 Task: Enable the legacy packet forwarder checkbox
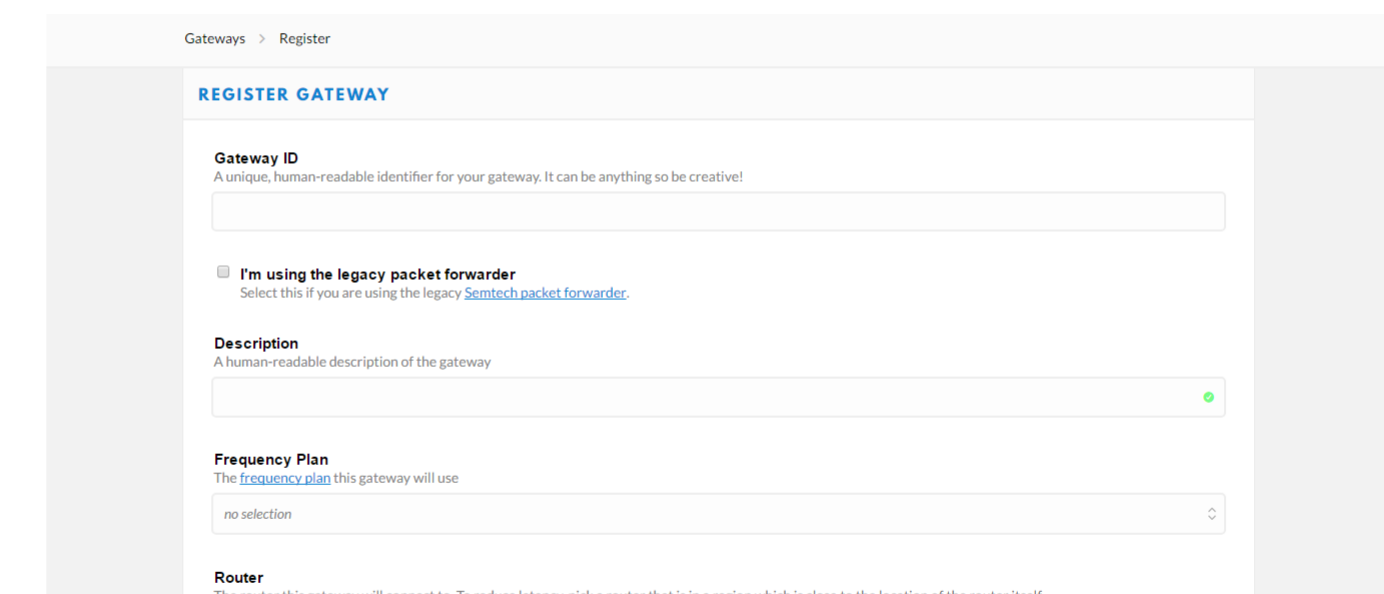[223, 272]
